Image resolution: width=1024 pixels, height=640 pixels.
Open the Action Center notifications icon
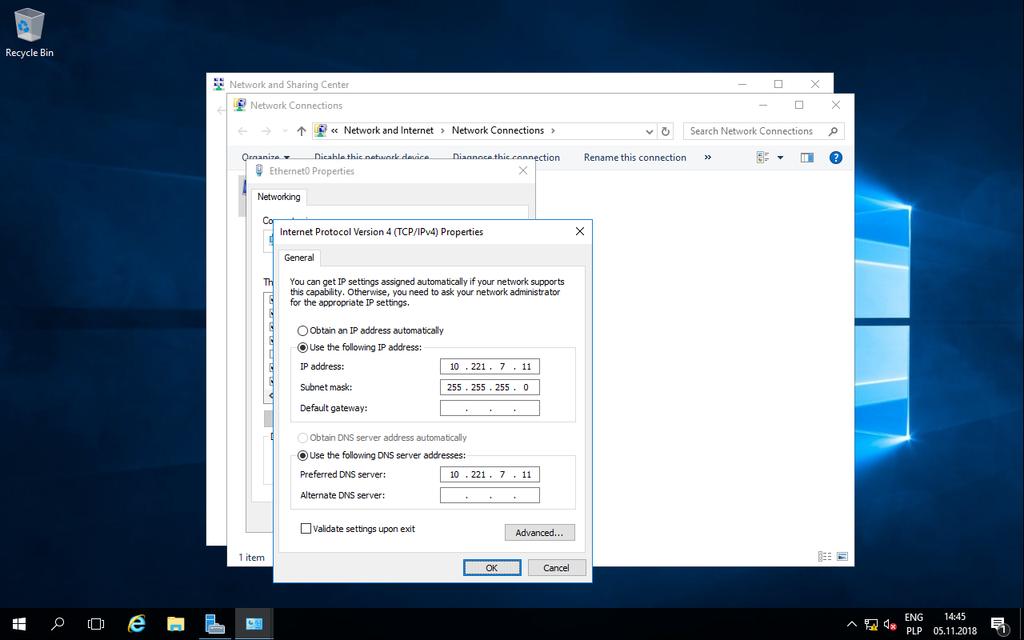tap(999, 624)
